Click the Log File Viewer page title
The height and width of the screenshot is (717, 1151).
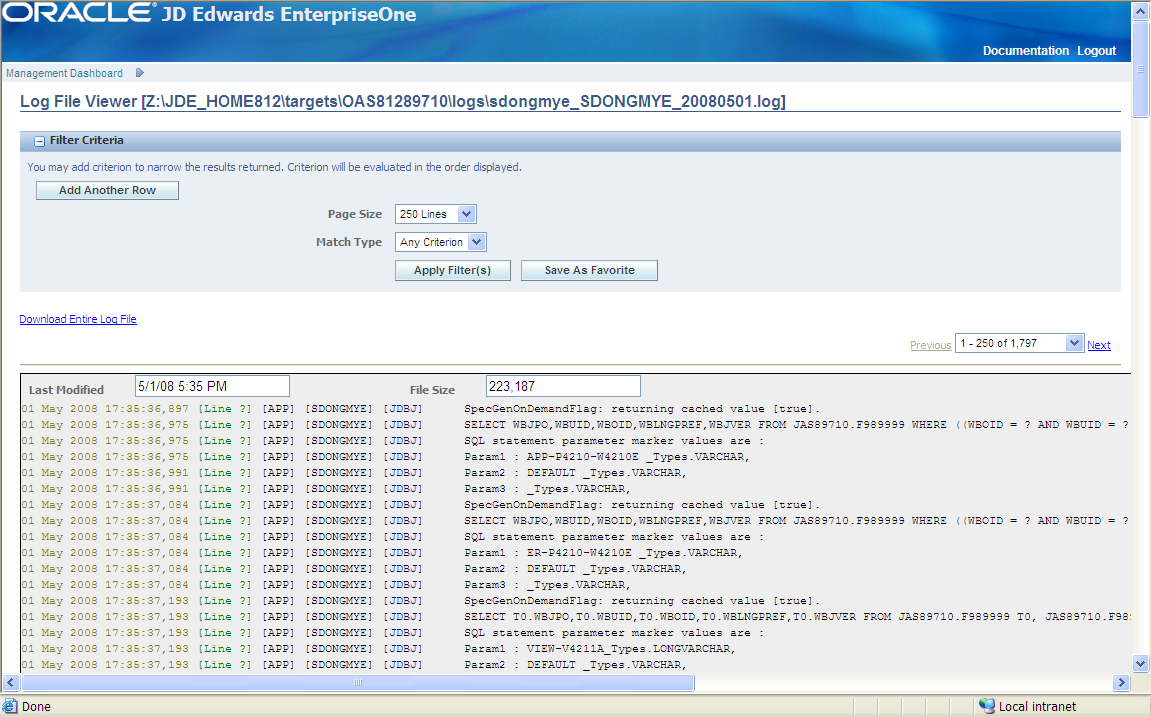pos(402,101)
